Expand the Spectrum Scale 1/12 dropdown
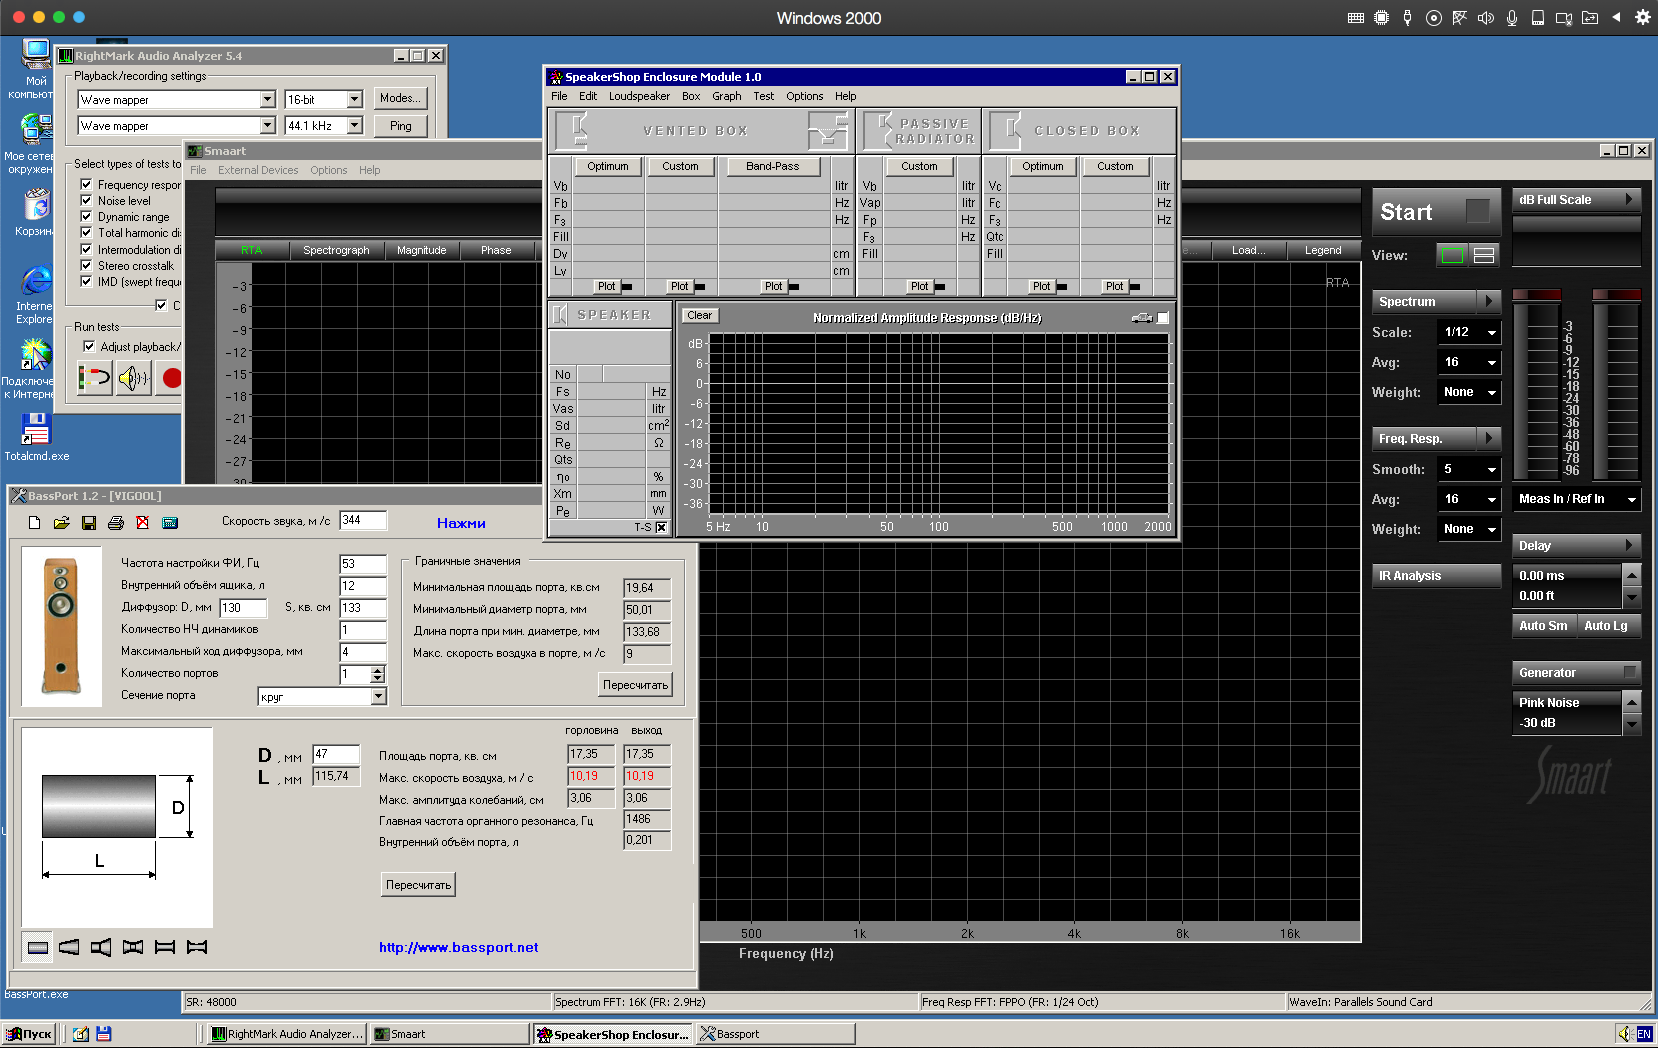 tap(1491, 333)
